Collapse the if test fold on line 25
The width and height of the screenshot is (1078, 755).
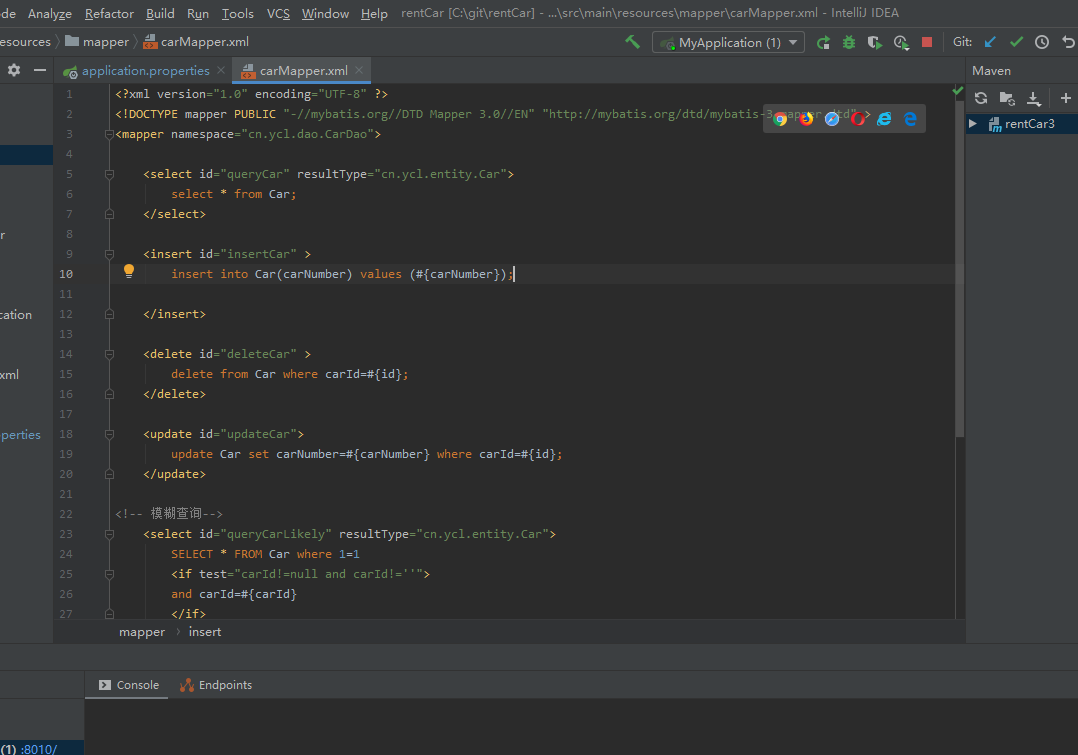(109, 574)
